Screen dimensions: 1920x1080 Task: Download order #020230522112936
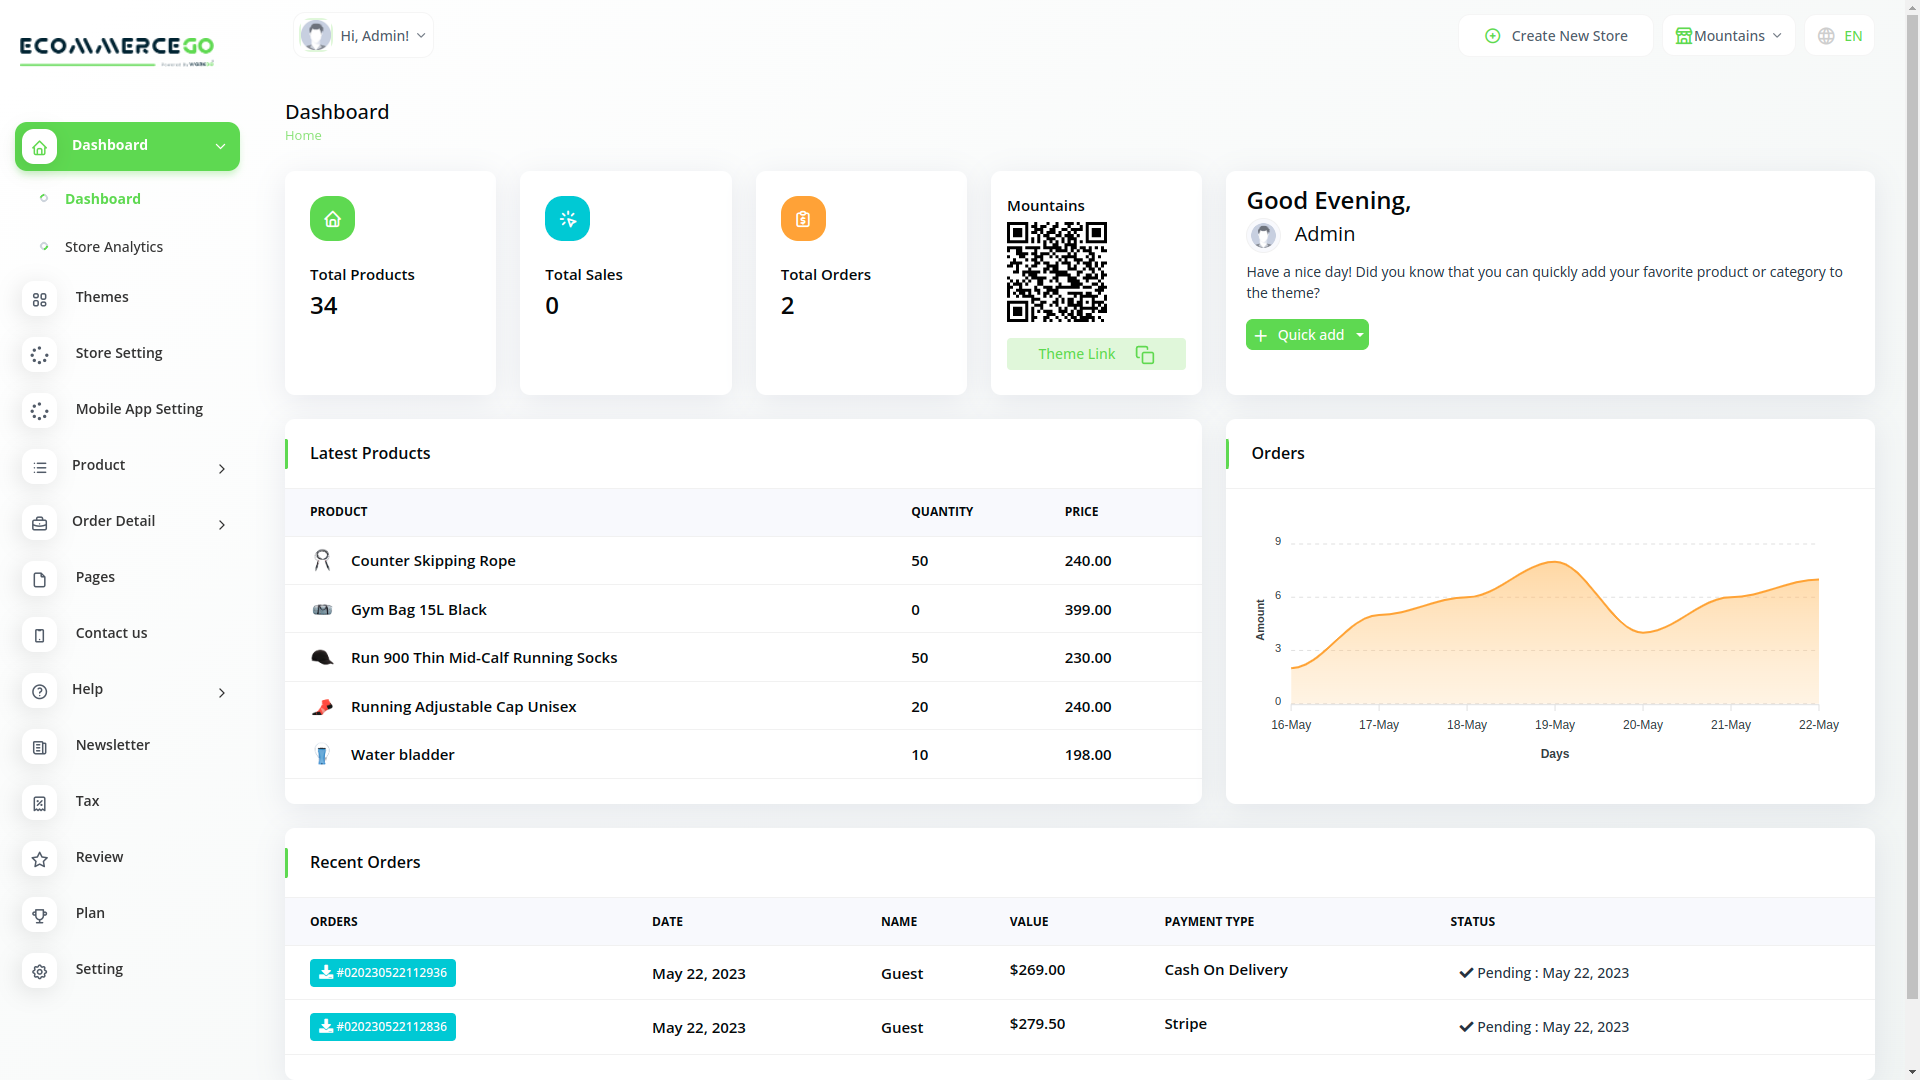[x=383, y=973]
